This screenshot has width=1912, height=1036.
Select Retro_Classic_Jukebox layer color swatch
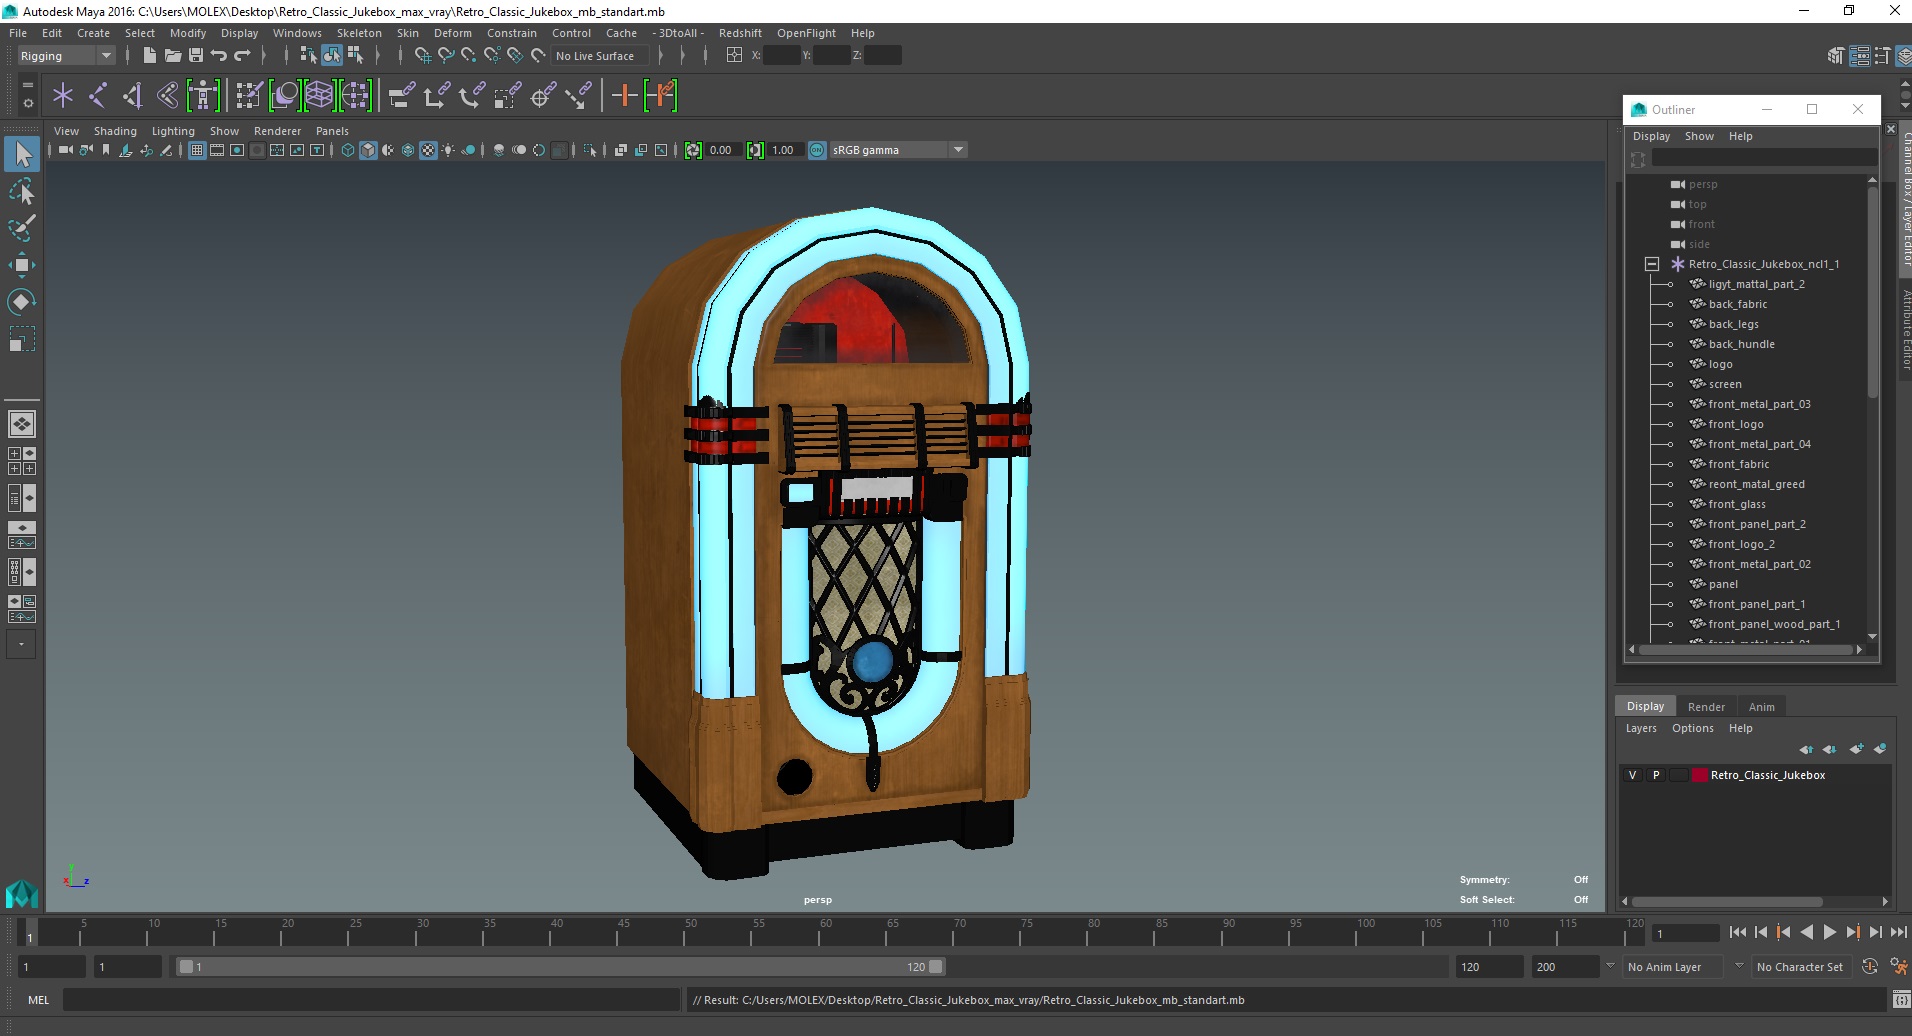point(1700,775)
